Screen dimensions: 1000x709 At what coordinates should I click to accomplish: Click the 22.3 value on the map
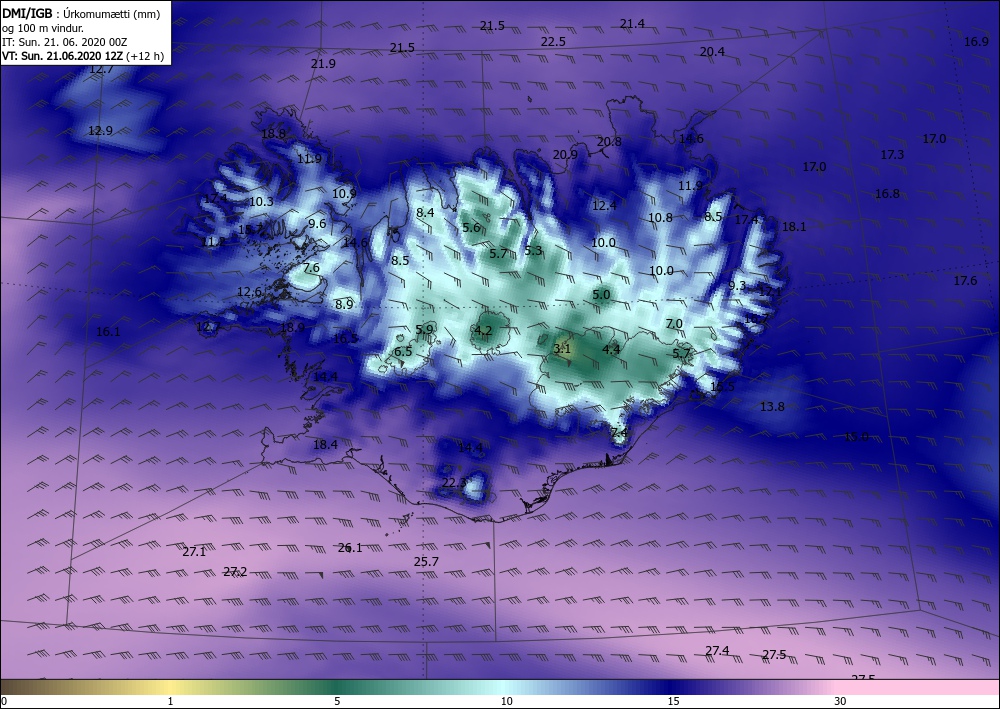click(454, 483)
